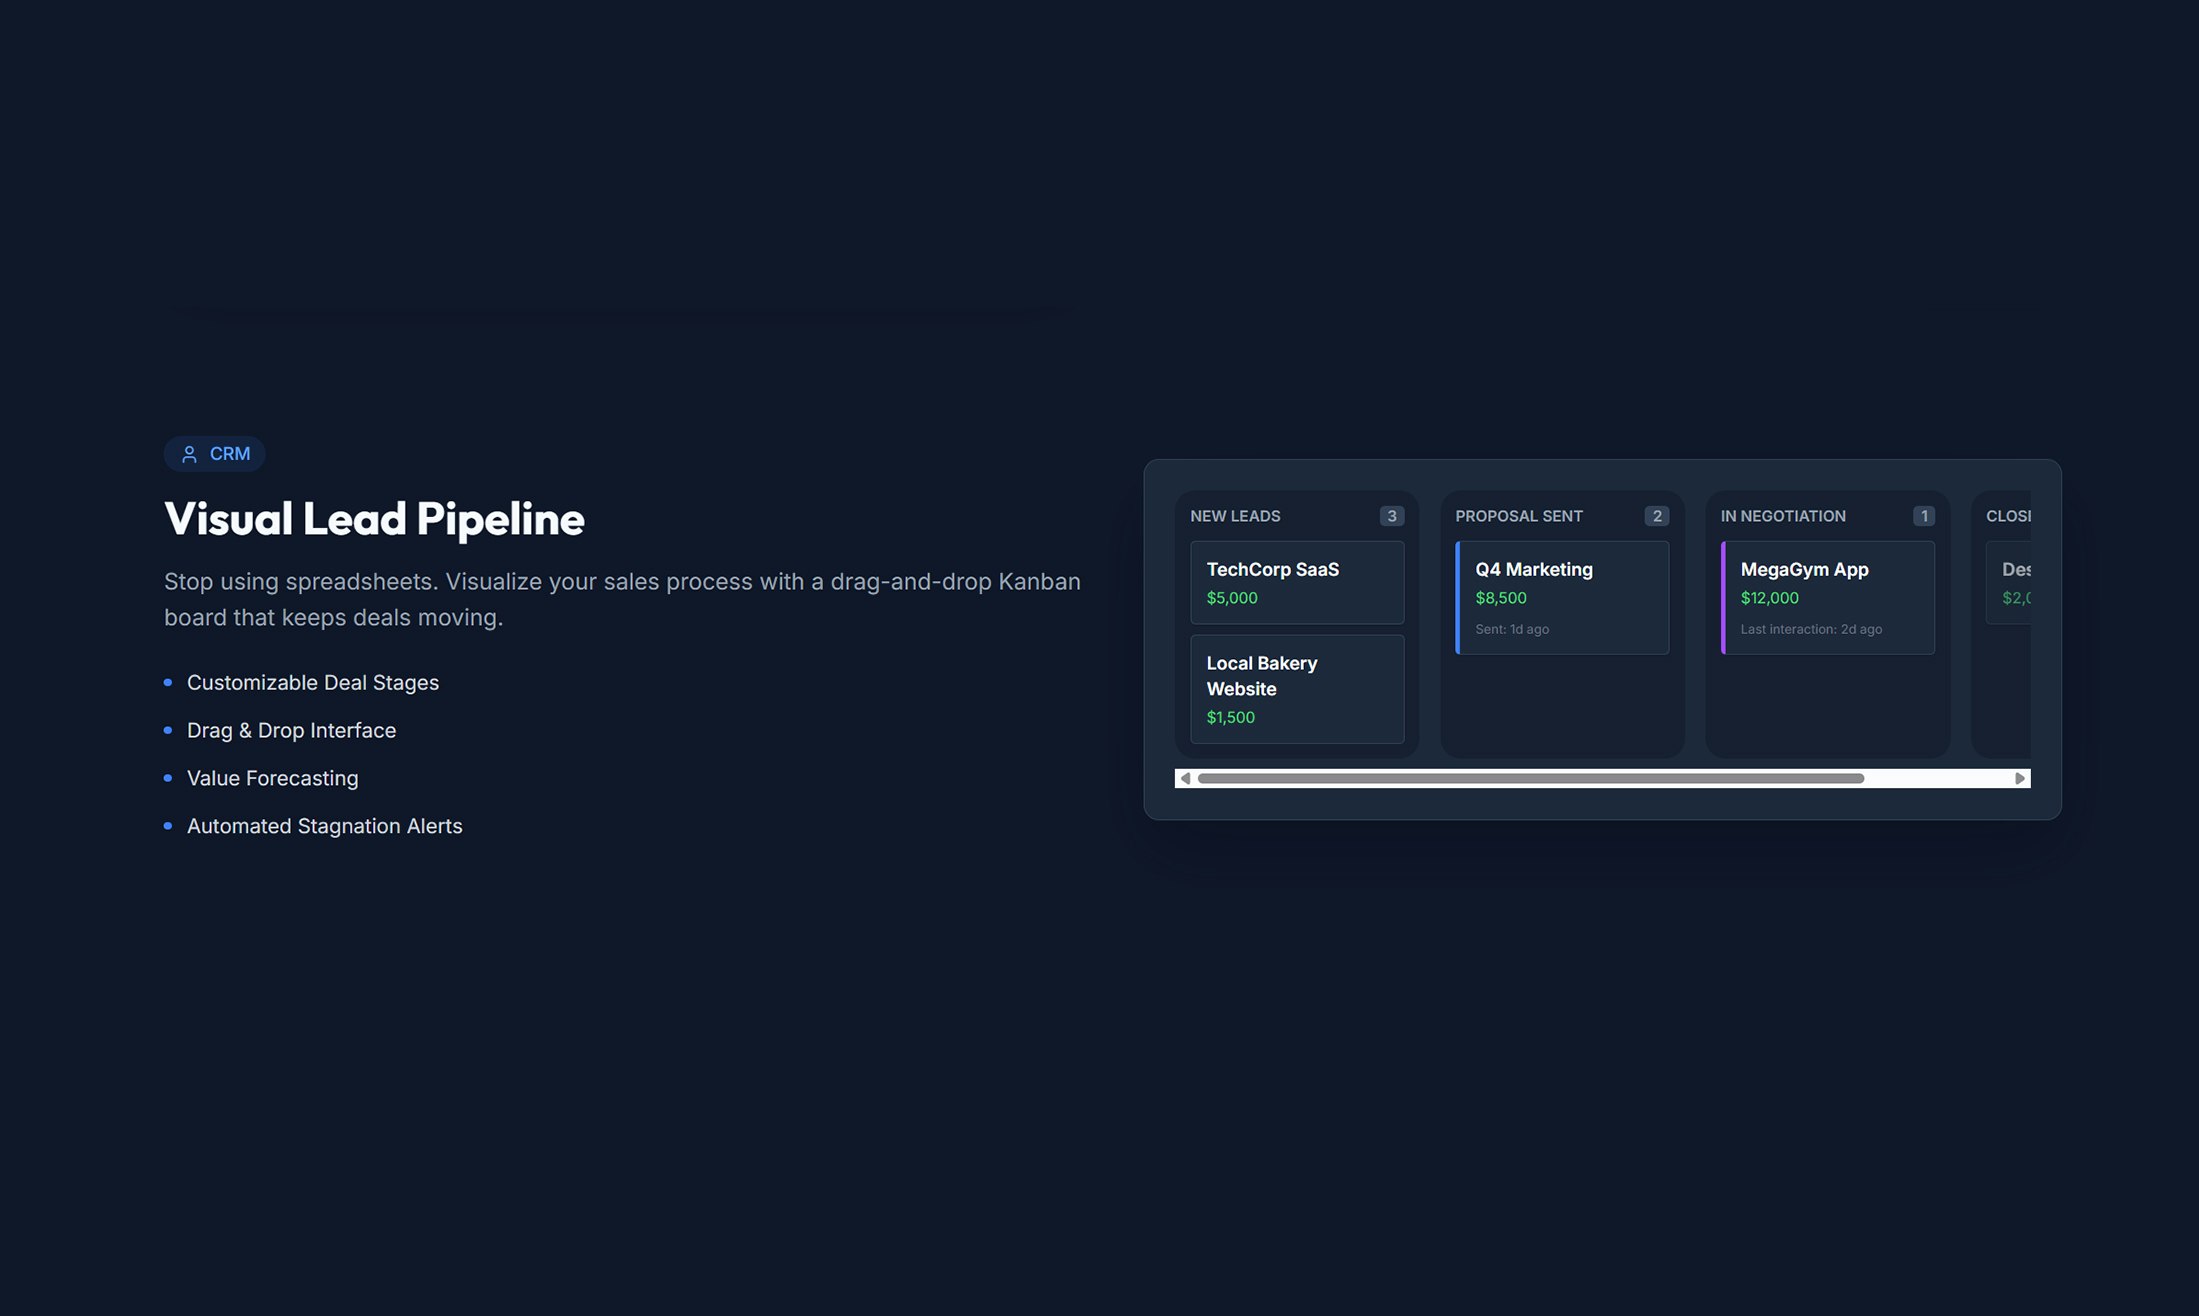
Task: Click the Proposal Sent count badge
Action: 1656,516
